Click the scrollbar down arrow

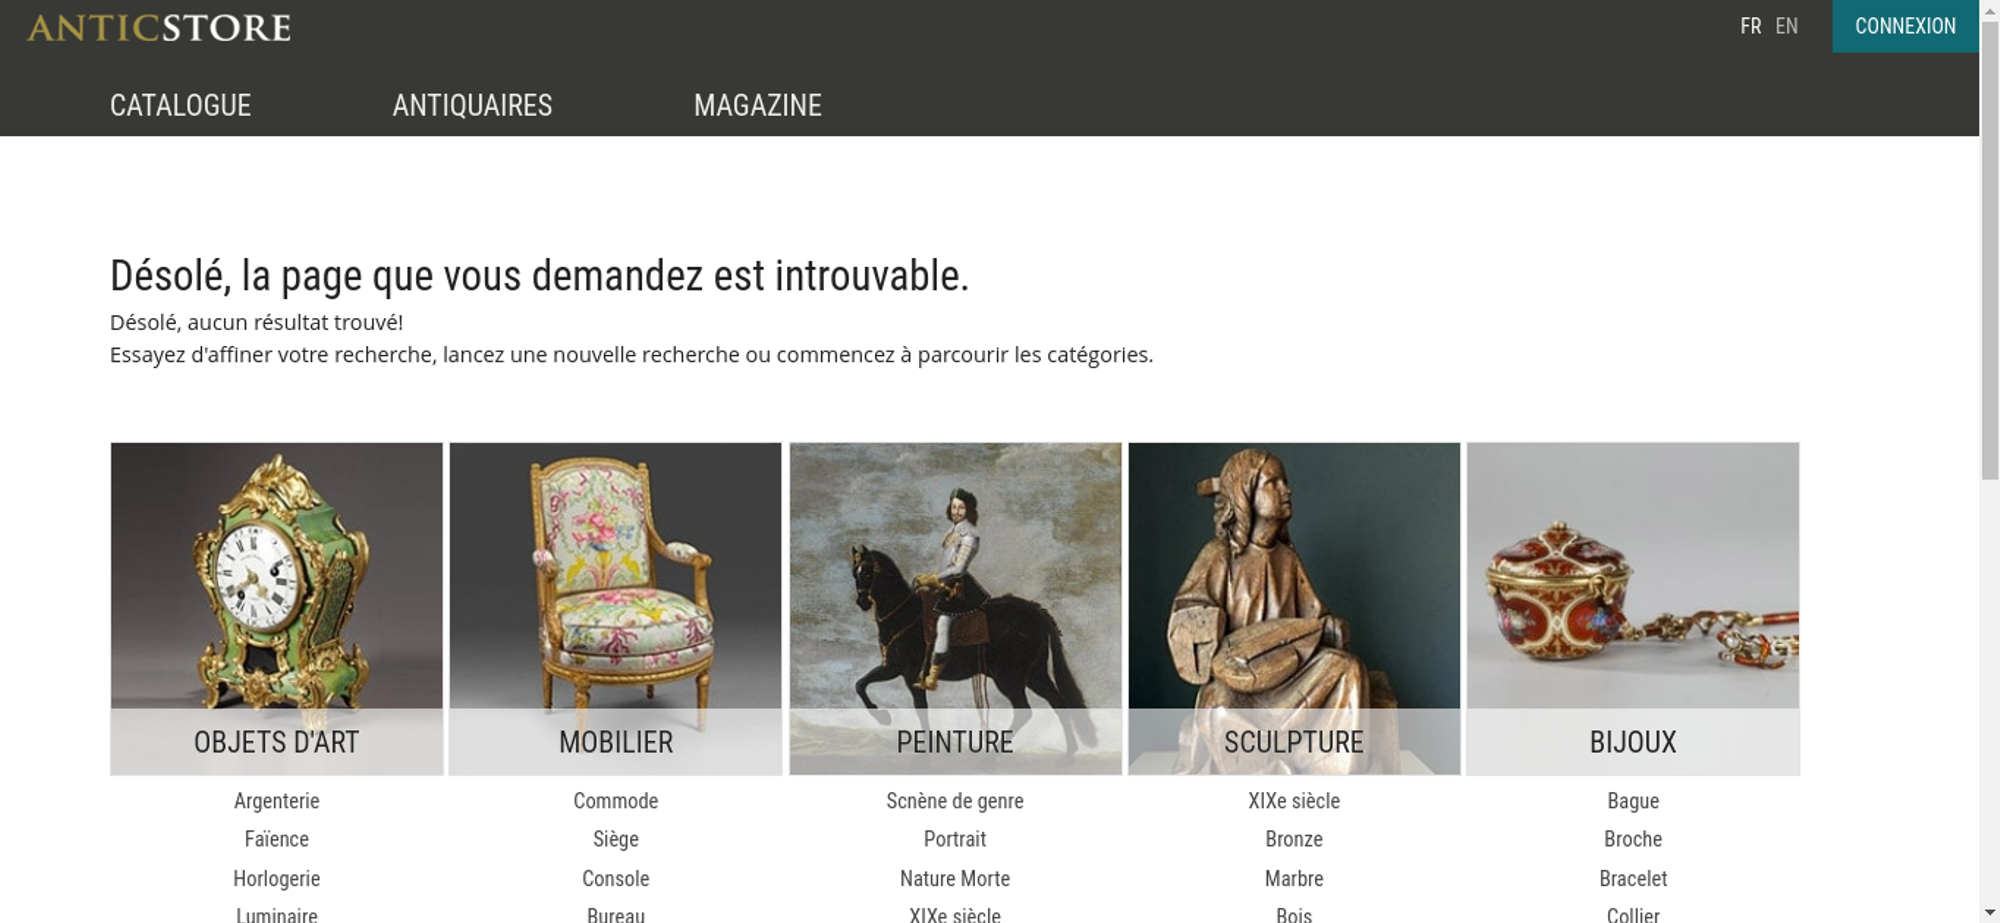[x=1989, y=912]
